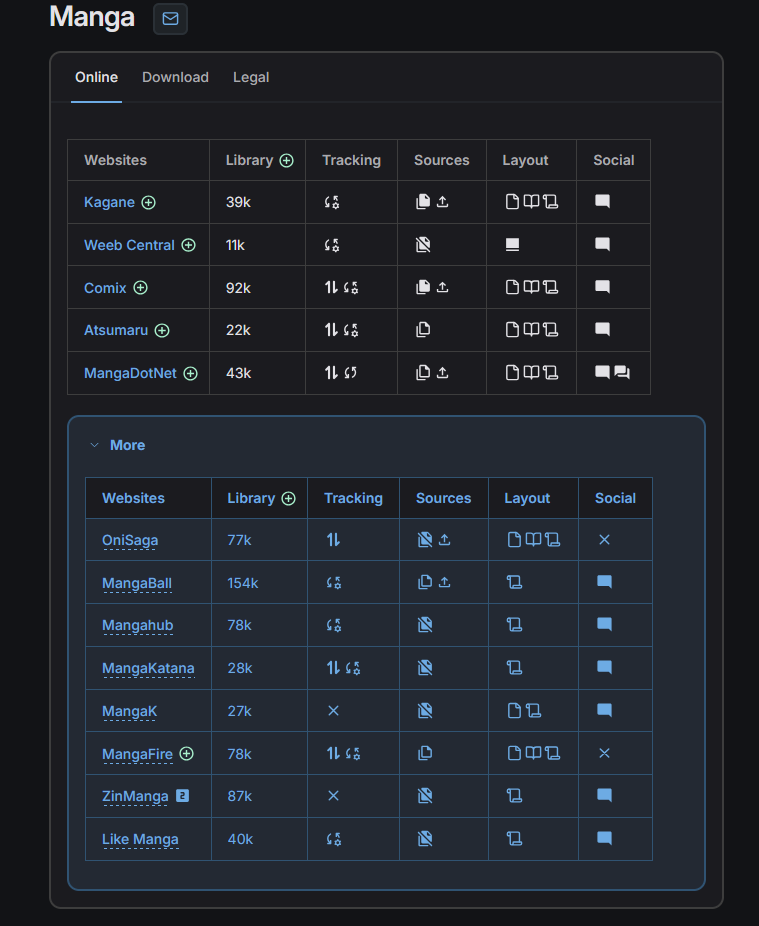Open the Download tab
Viewport: 759px width, 926px height.
[x=175, y=77]
